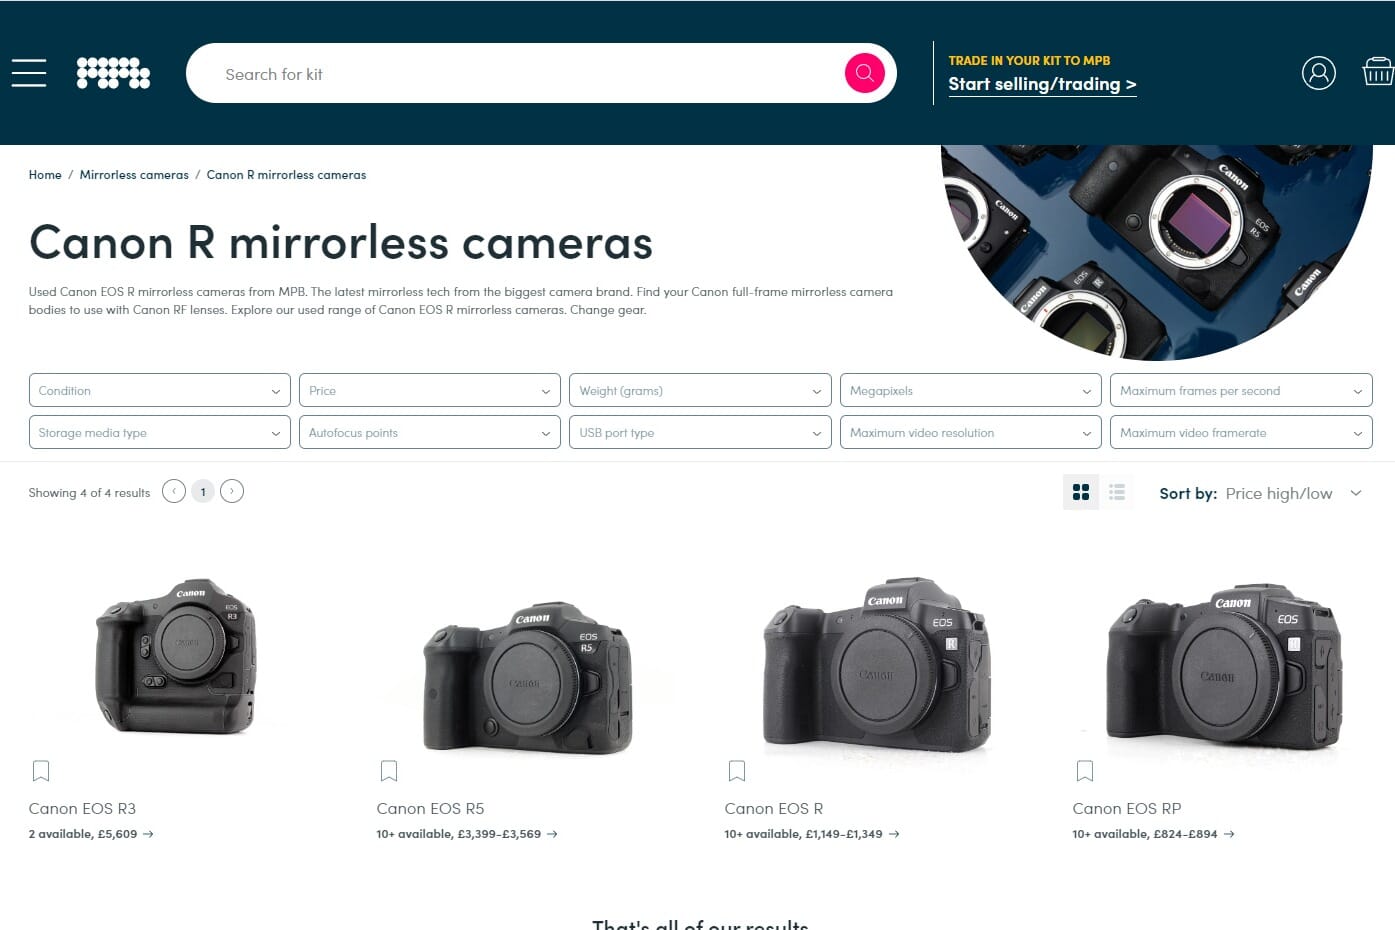Screen dimensions: 1395x930
Task: Go to next results page arrow
Action: tap(232, 491)
